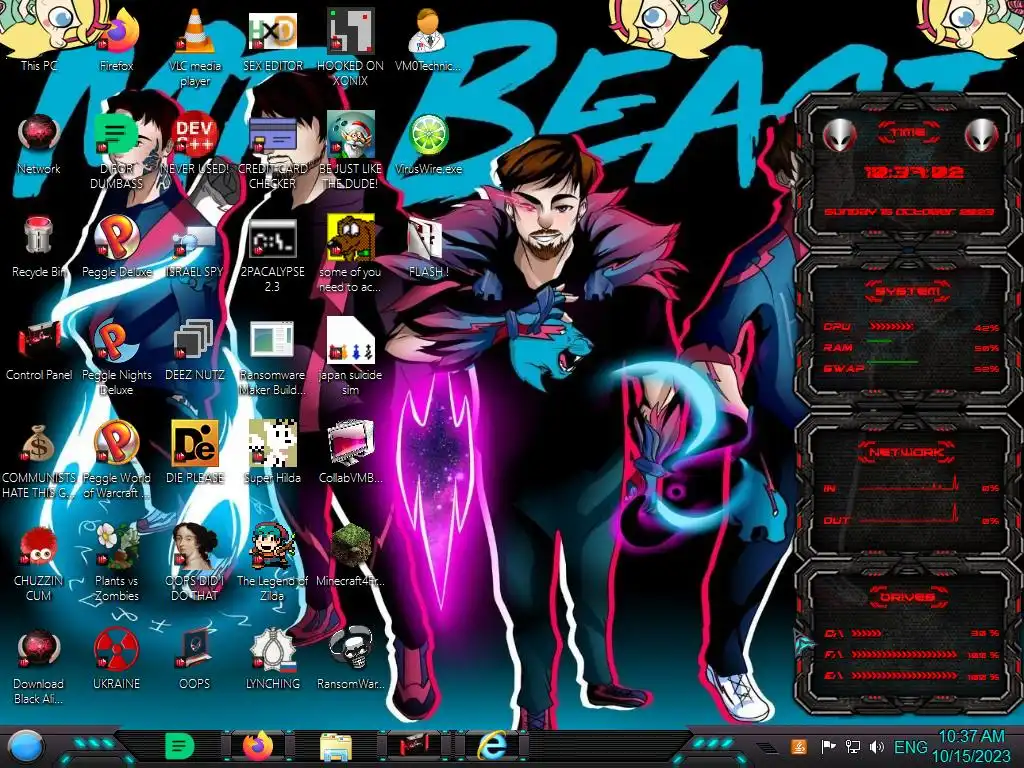Click the F:\ drive usage bar
The height and width of the screenshot is (768, 1024).
(904, 654)
